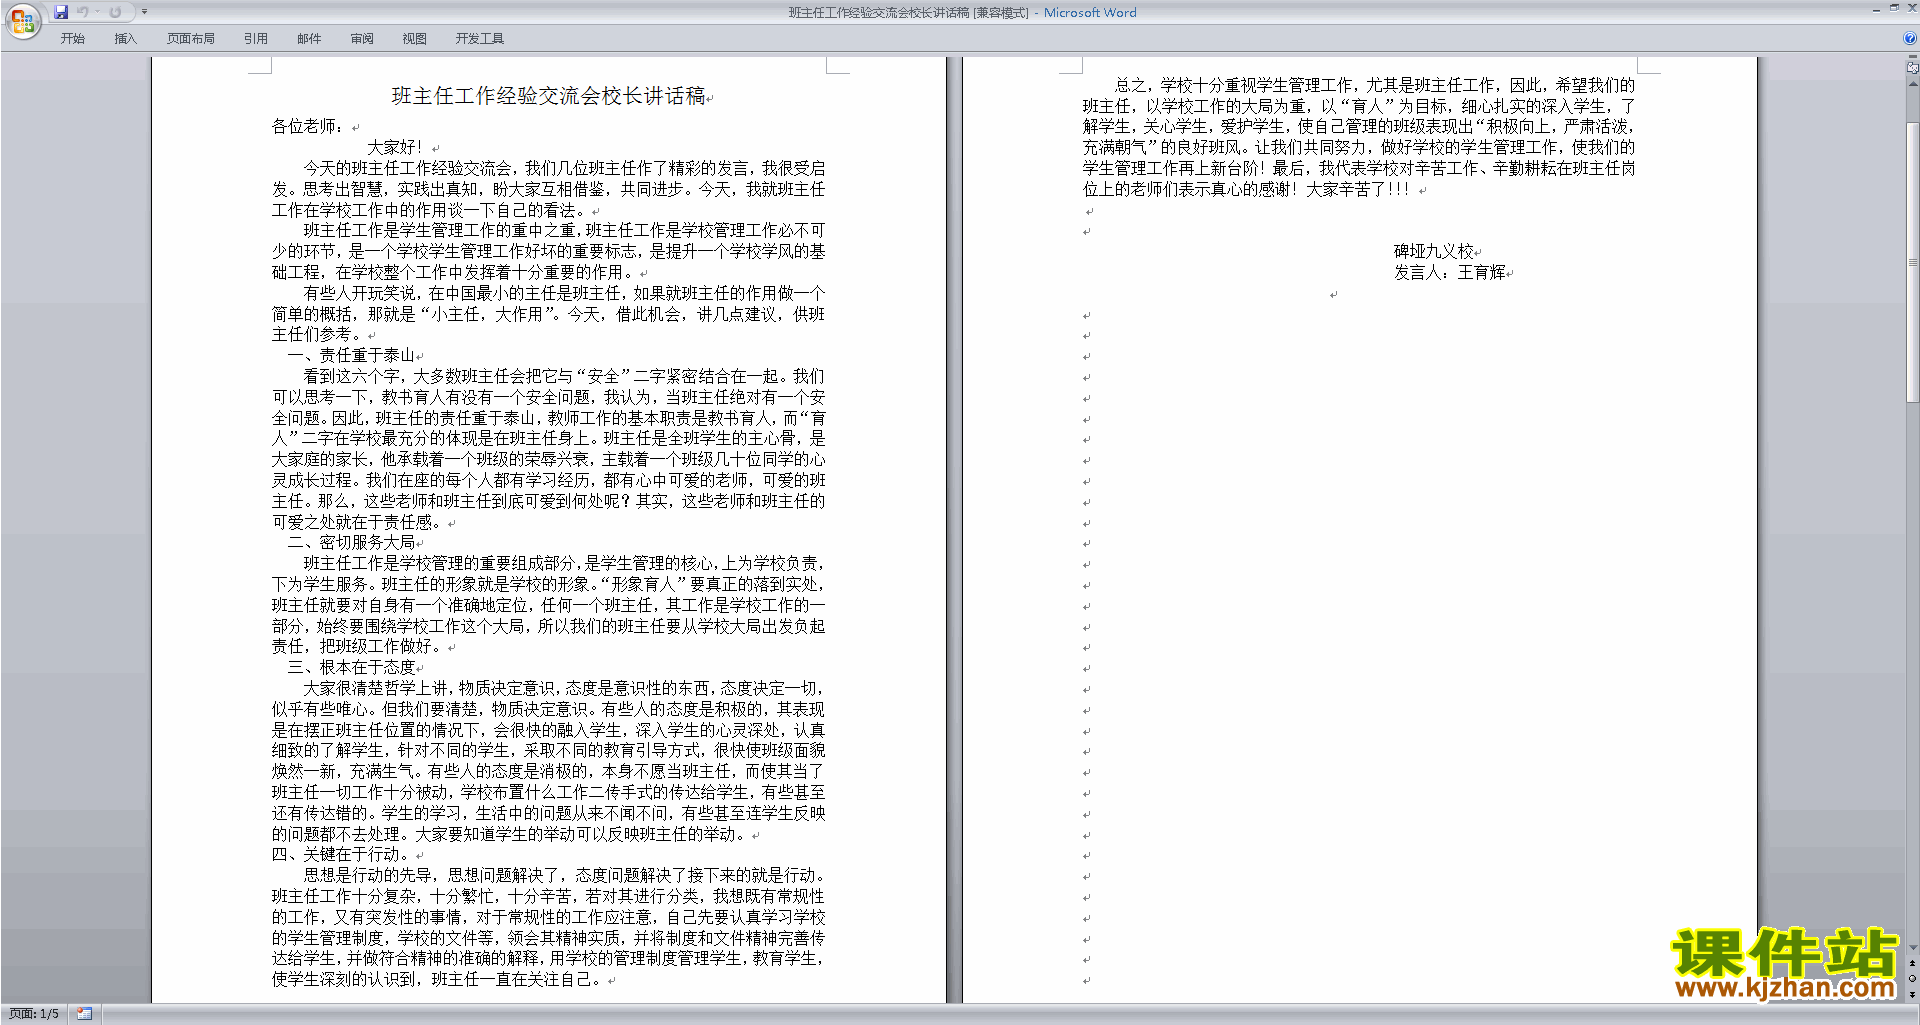Click the greeting line 各位老师：
The height and width of the screenshot is (1025, 1920).
(x=308, y=127)
